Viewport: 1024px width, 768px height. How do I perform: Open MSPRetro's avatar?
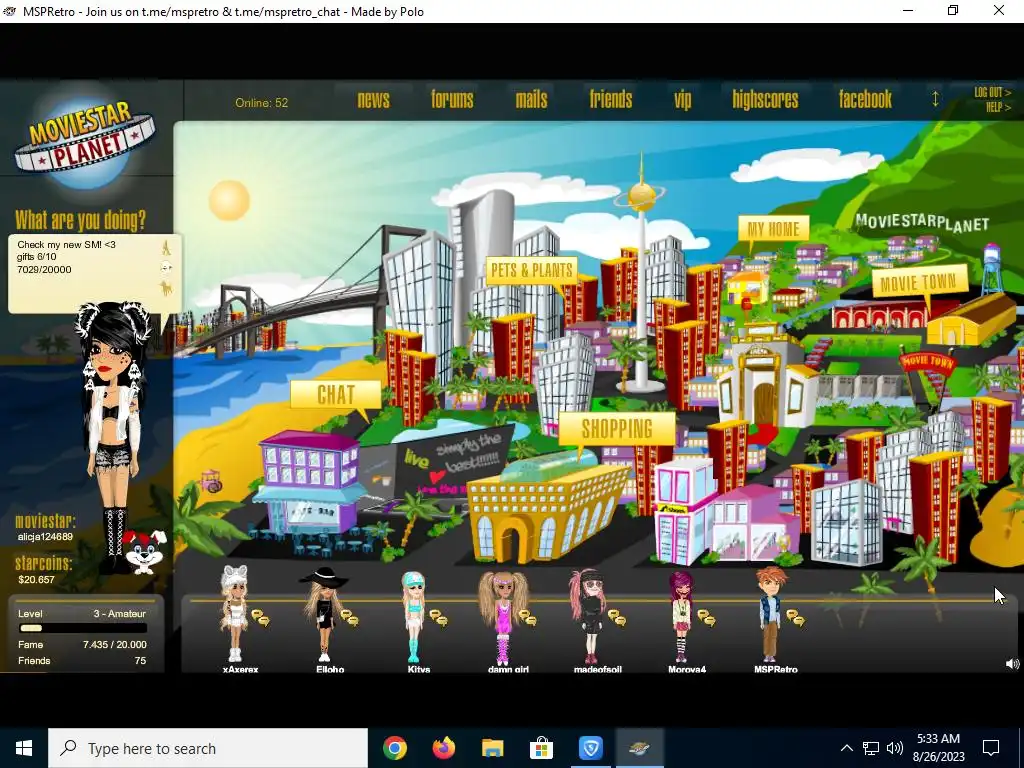[770, 614]
